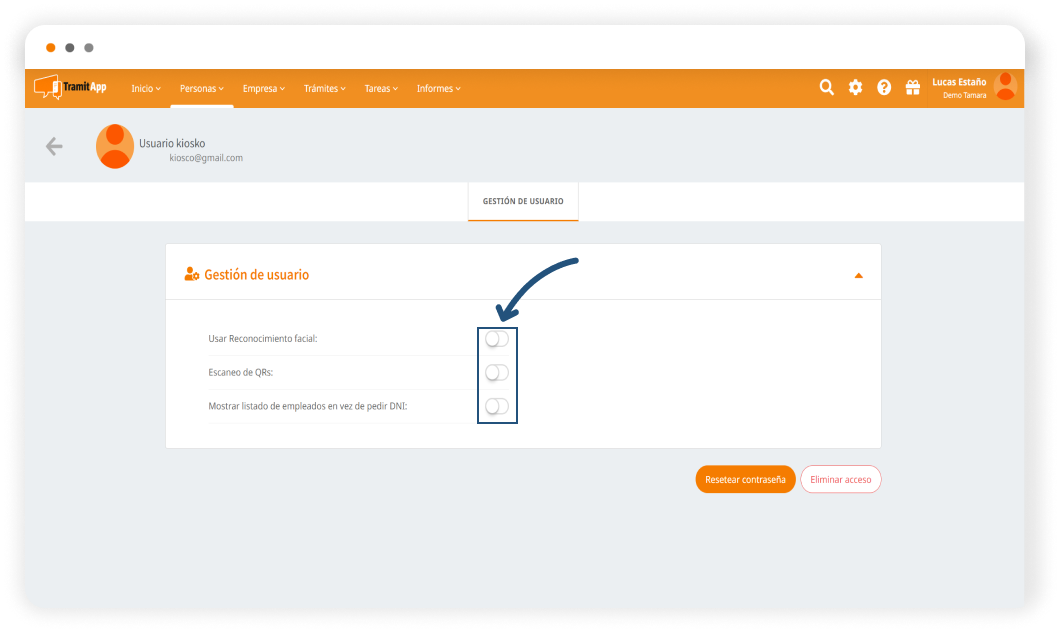Open settings gear icon in header
Viewport: 1061px width, 633px height.
coord(855,88)
